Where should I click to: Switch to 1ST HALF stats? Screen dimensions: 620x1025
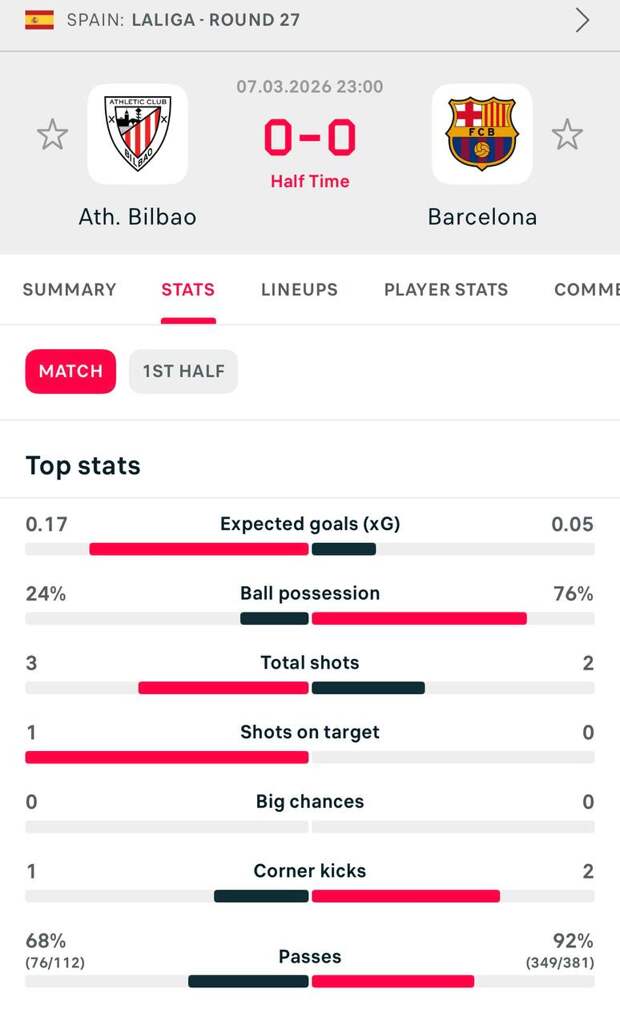click(183, 371)
